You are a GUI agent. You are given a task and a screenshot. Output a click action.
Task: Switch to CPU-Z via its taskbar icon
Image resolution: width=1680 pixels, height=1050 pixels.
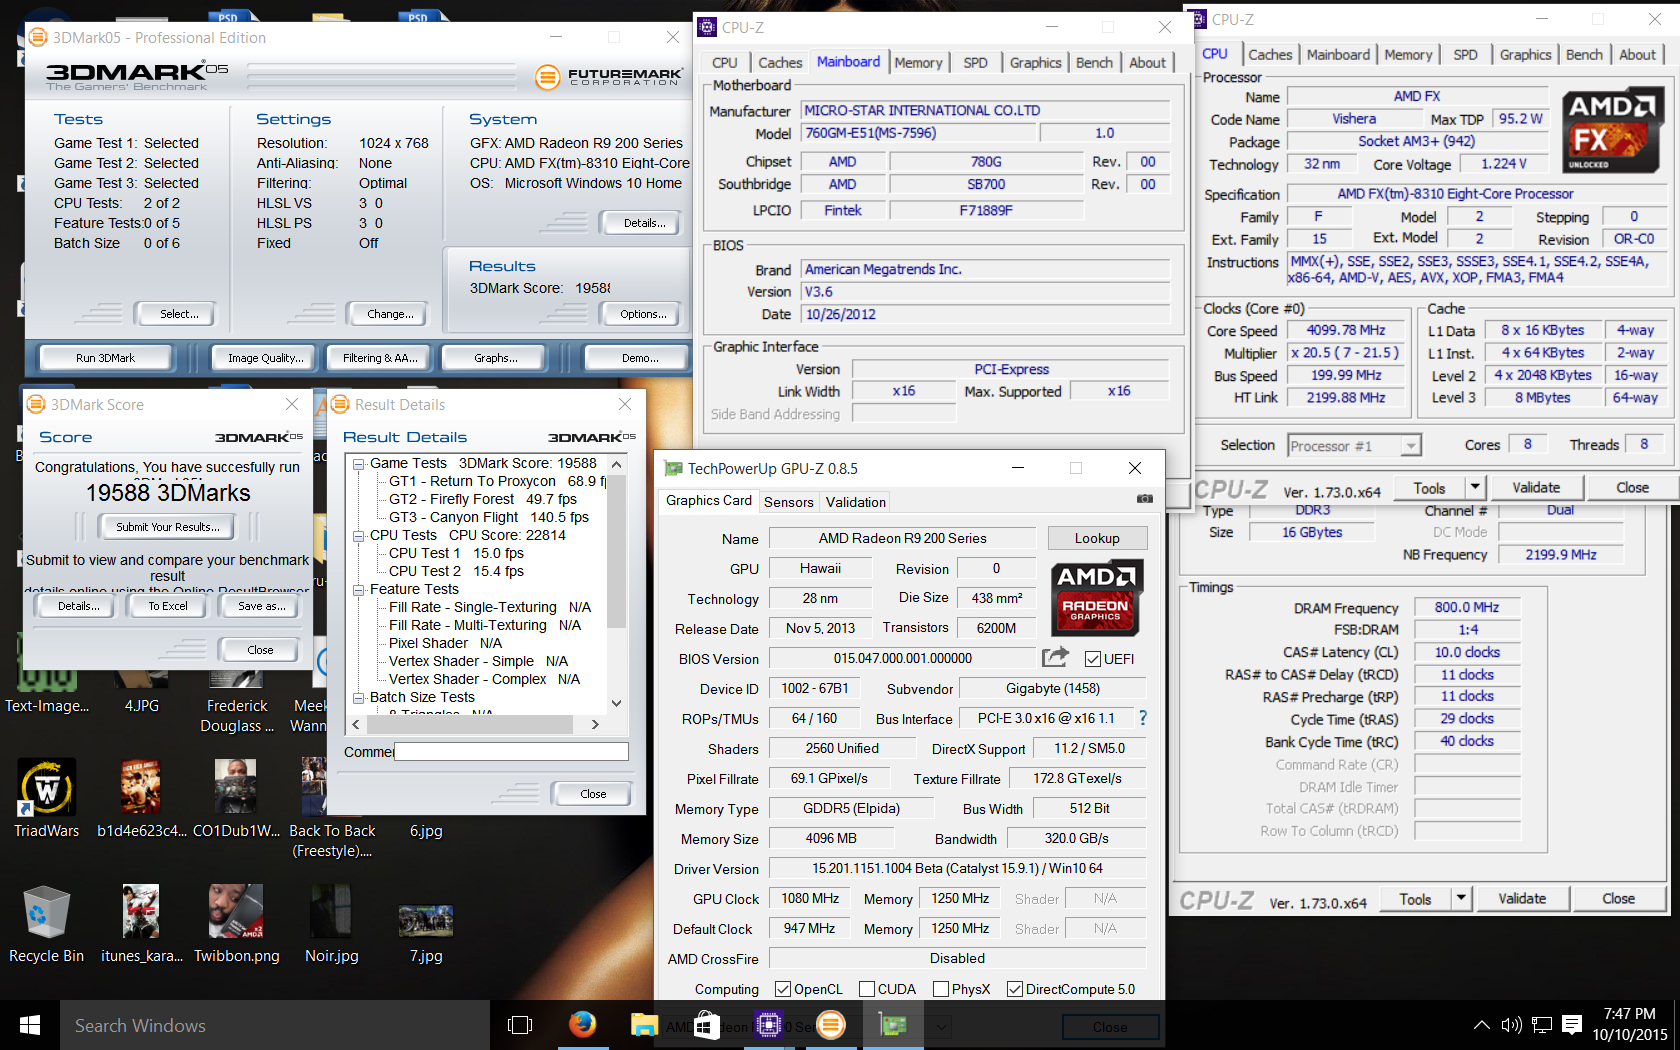click(768, 1025)
